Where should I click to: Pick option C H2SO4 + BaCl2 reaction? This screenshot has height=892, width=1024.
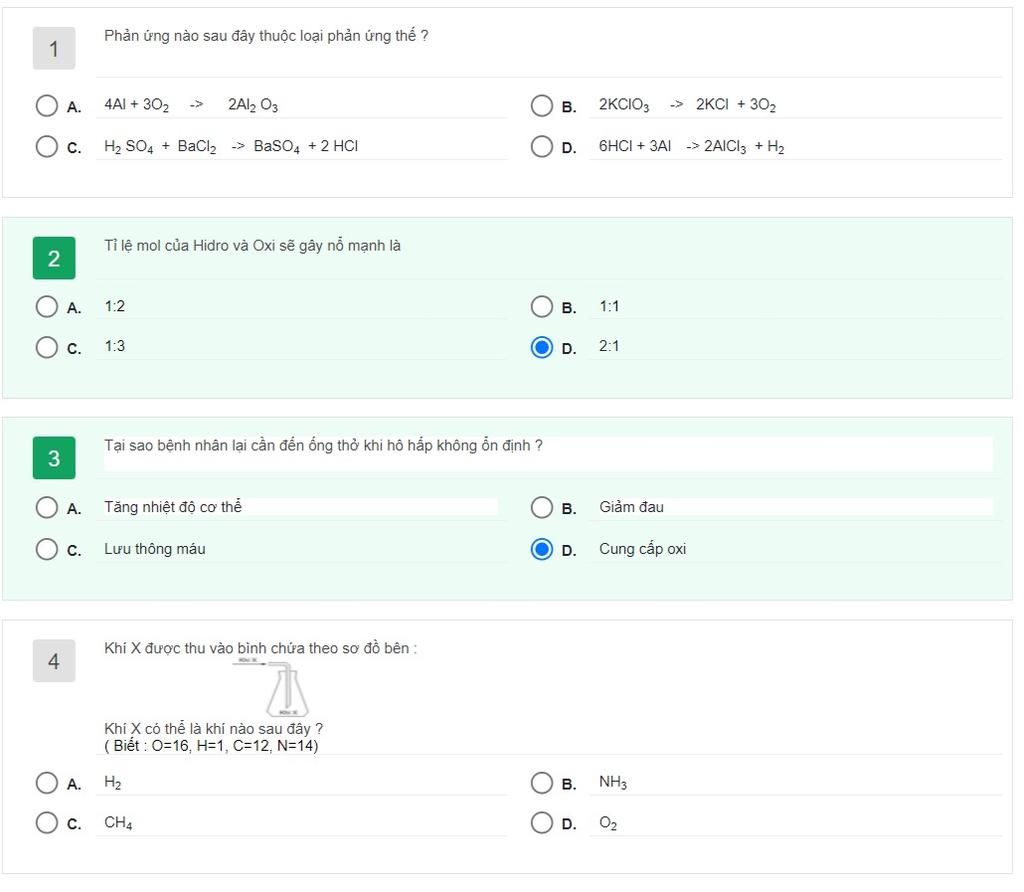[46, 146]
